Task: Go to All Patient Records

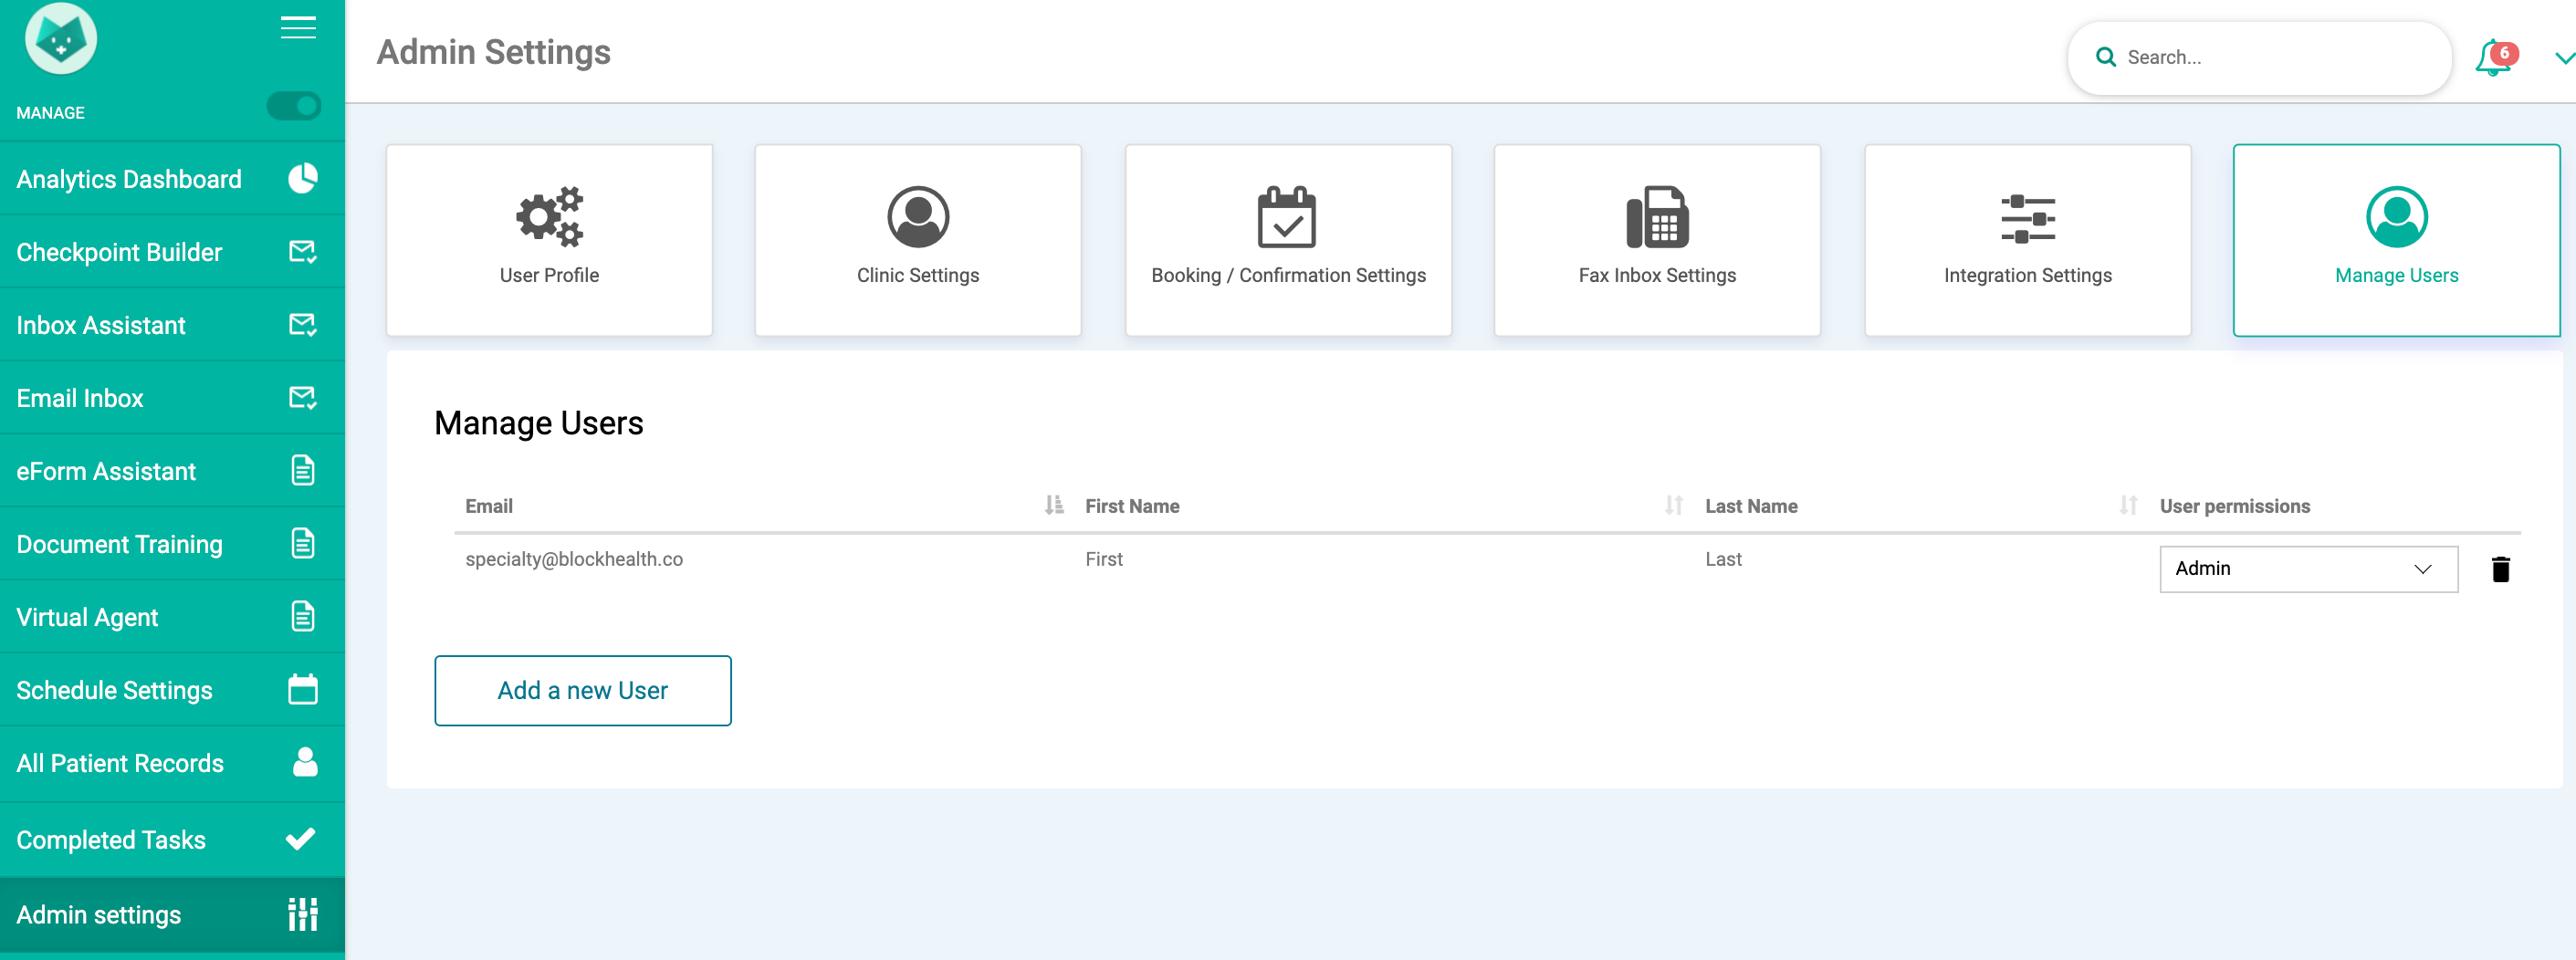Action: (x=172, y=763)
